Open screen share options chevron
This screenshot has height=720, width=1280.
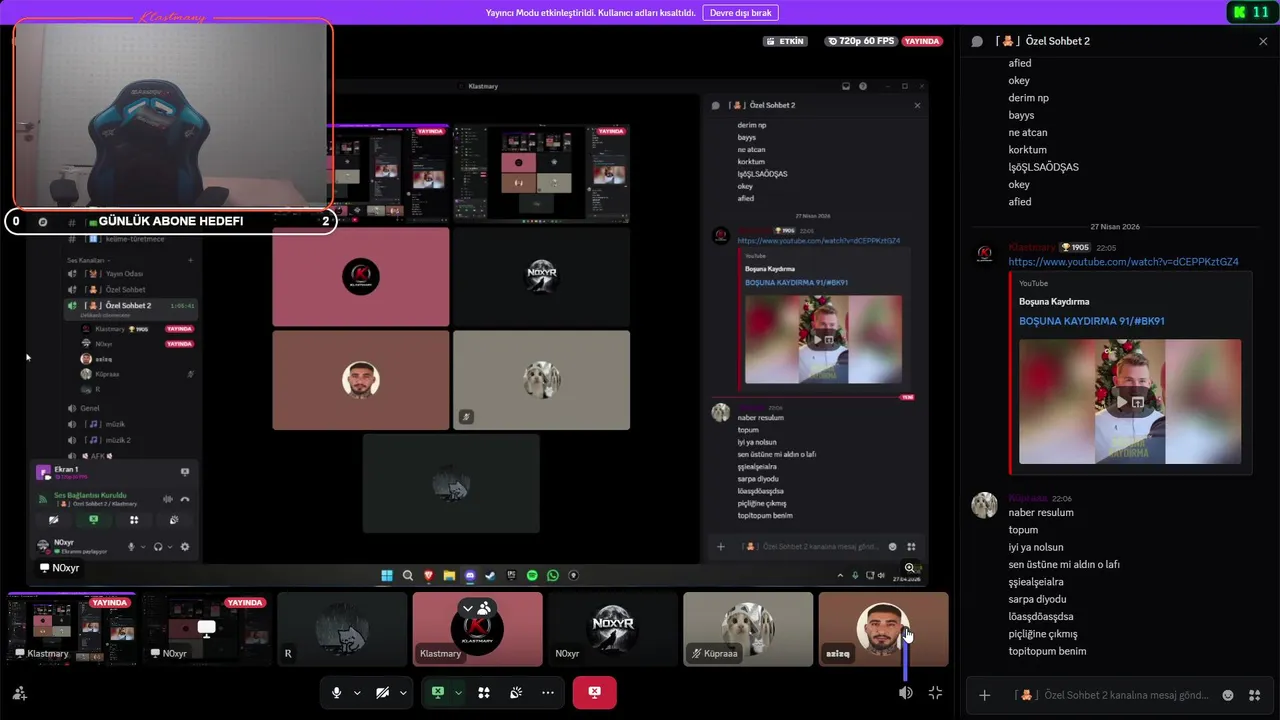coord(458,692)
